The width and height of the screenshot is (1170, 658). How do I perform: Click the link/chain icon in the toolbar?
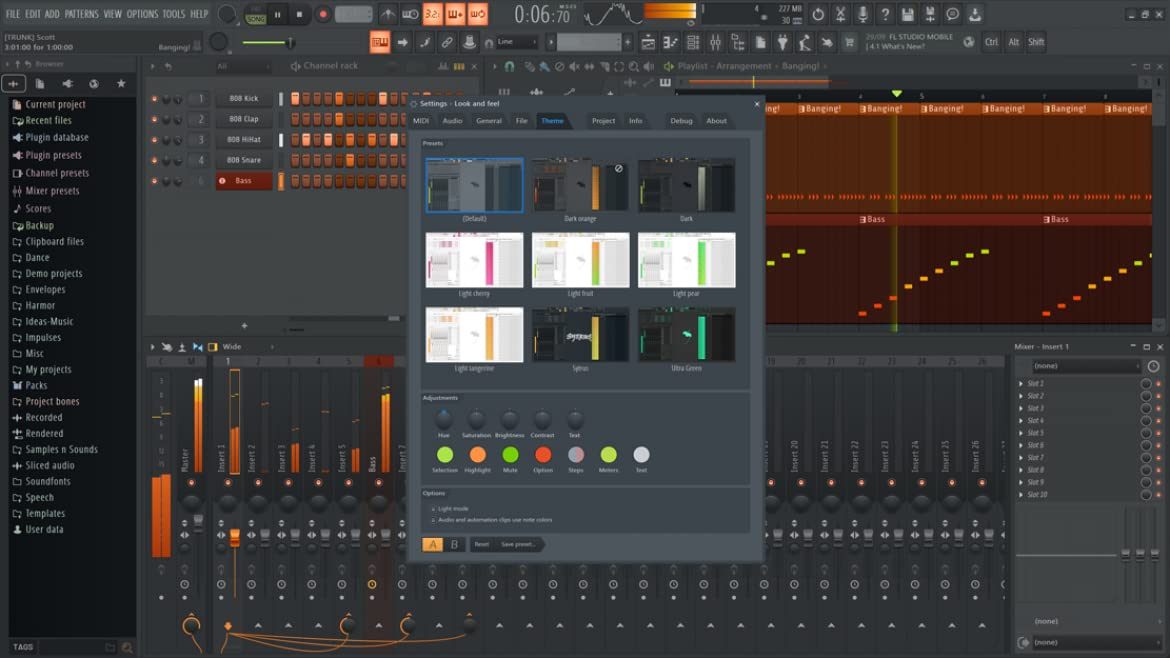447,42
